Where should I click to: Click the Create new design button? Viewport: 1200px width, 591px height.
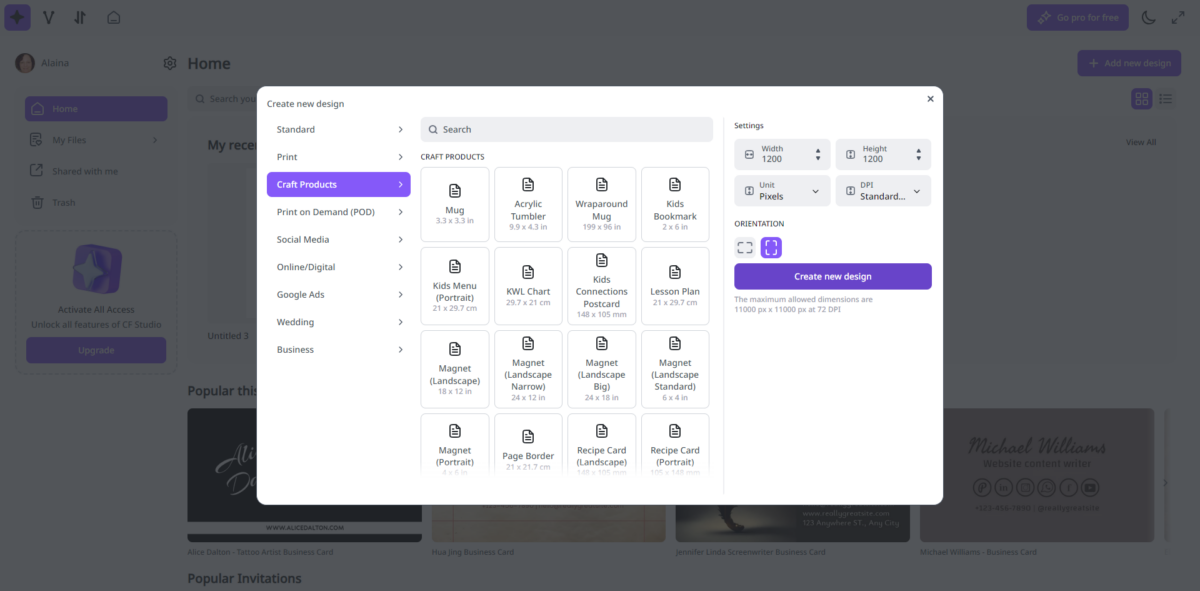pyautogui.click(x=833, y=276)
